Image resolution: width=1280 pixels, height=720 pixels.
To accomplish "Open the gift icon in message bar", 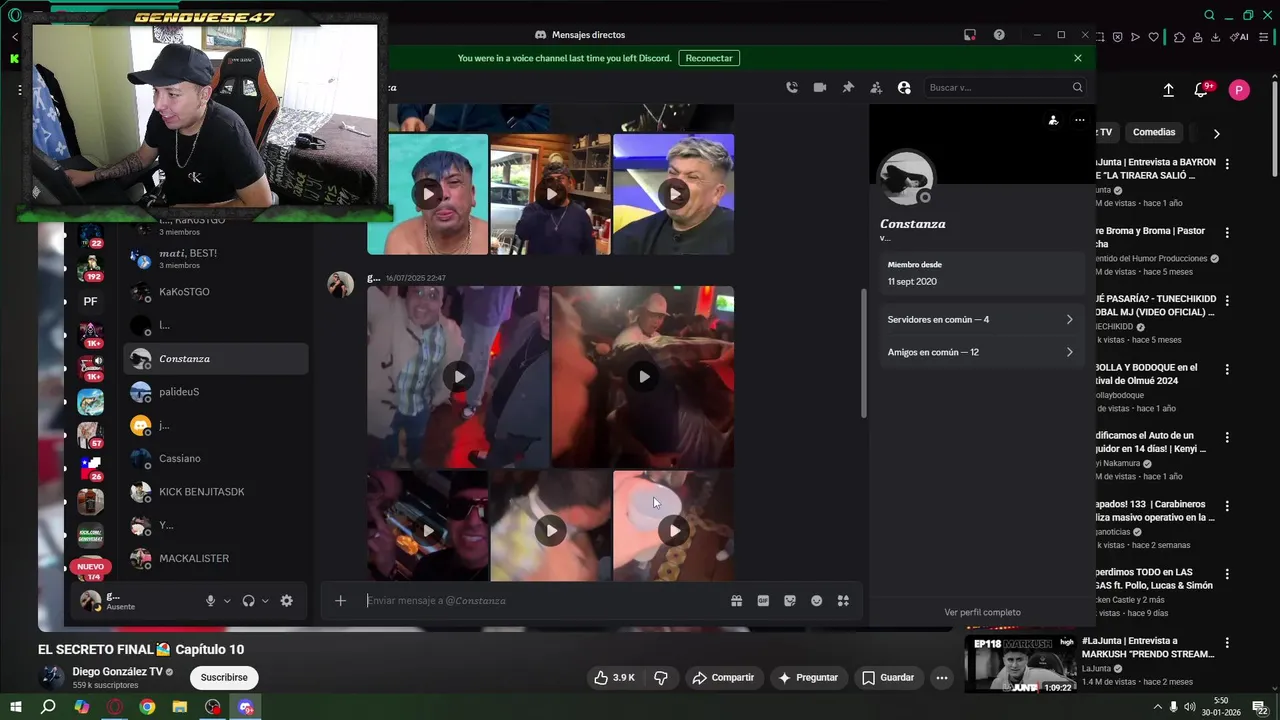I will point(736,600).
